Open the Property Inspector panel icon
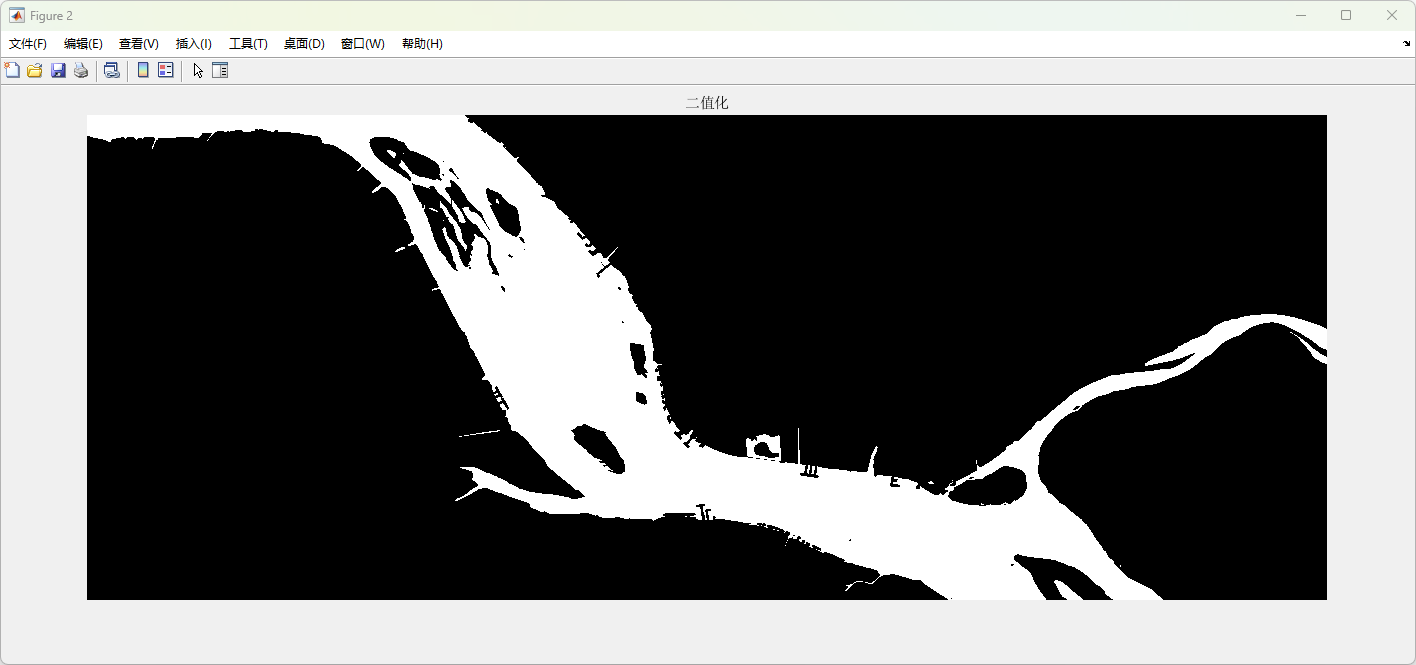This screenshot has height=665, width=1416. tap(220, 70)
